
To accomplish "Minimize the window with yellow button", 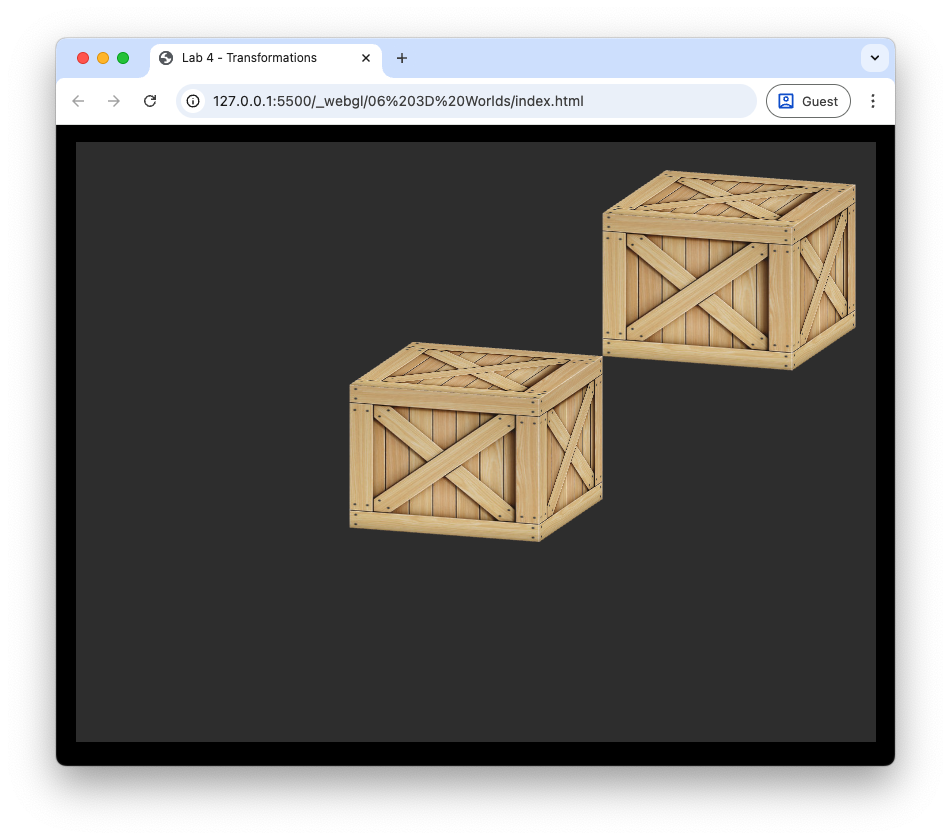I will coord(103,58).
